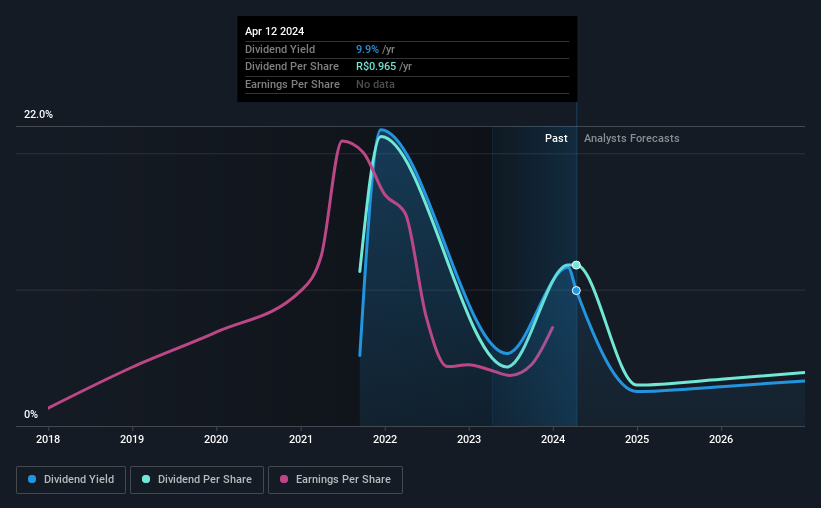821x508 pixels.
Task: Click the teal Dividend Per Share legend dot
Action: pyautogui.click(x=146, y=479)
